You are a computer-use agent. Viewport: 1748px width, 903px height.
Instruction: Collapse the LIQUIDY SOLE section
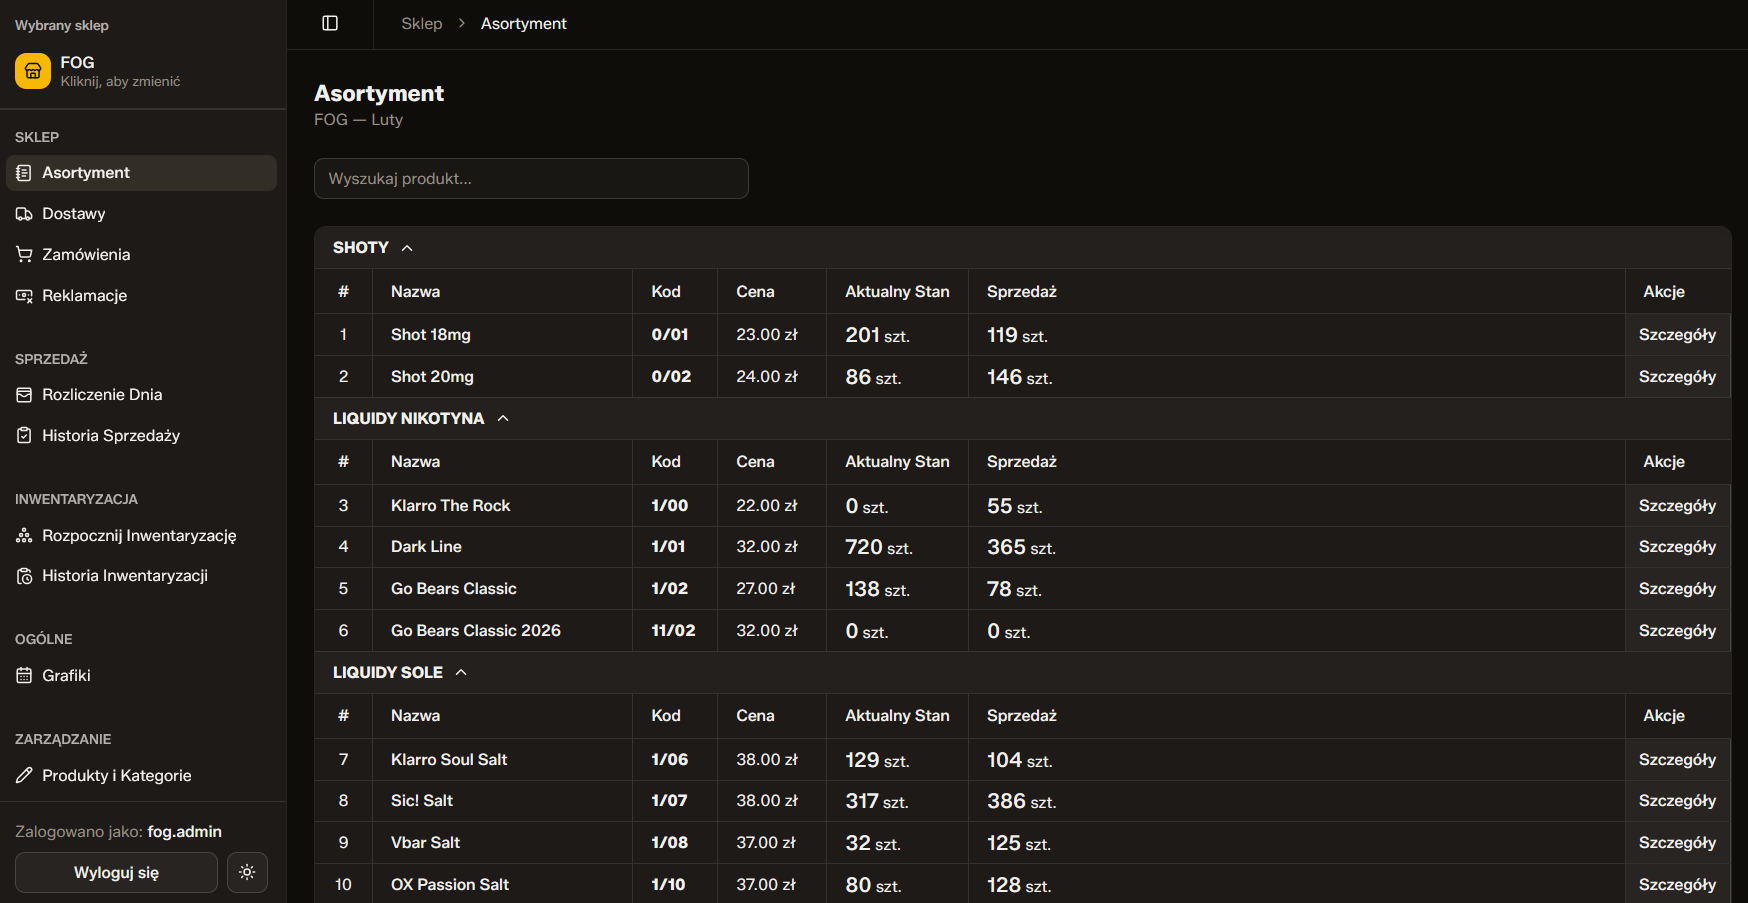click(x=461, y=673)
